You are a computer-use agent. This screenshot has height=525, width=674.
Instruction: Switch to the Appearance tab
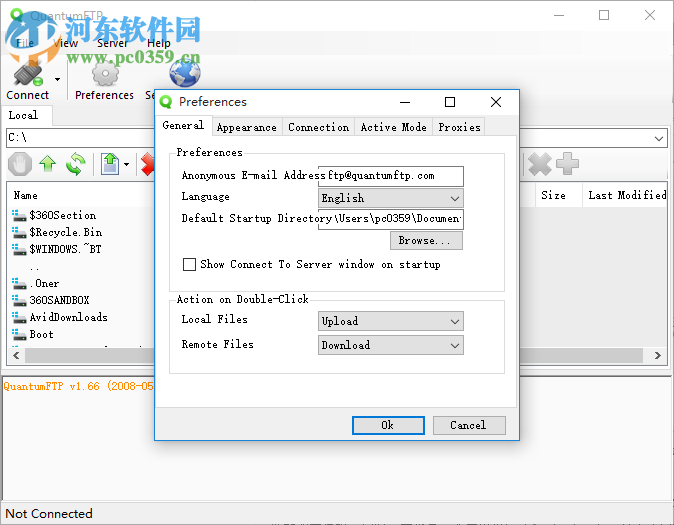[x=247, y=127]
